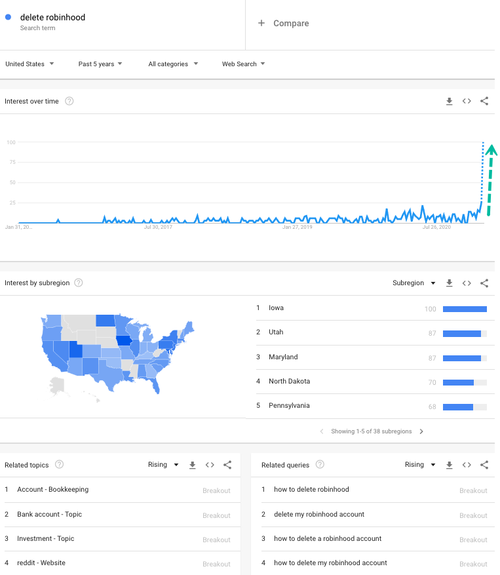Open embed code for Interest over time
Screen dimensions: 500x575
(x=467, y=101)
